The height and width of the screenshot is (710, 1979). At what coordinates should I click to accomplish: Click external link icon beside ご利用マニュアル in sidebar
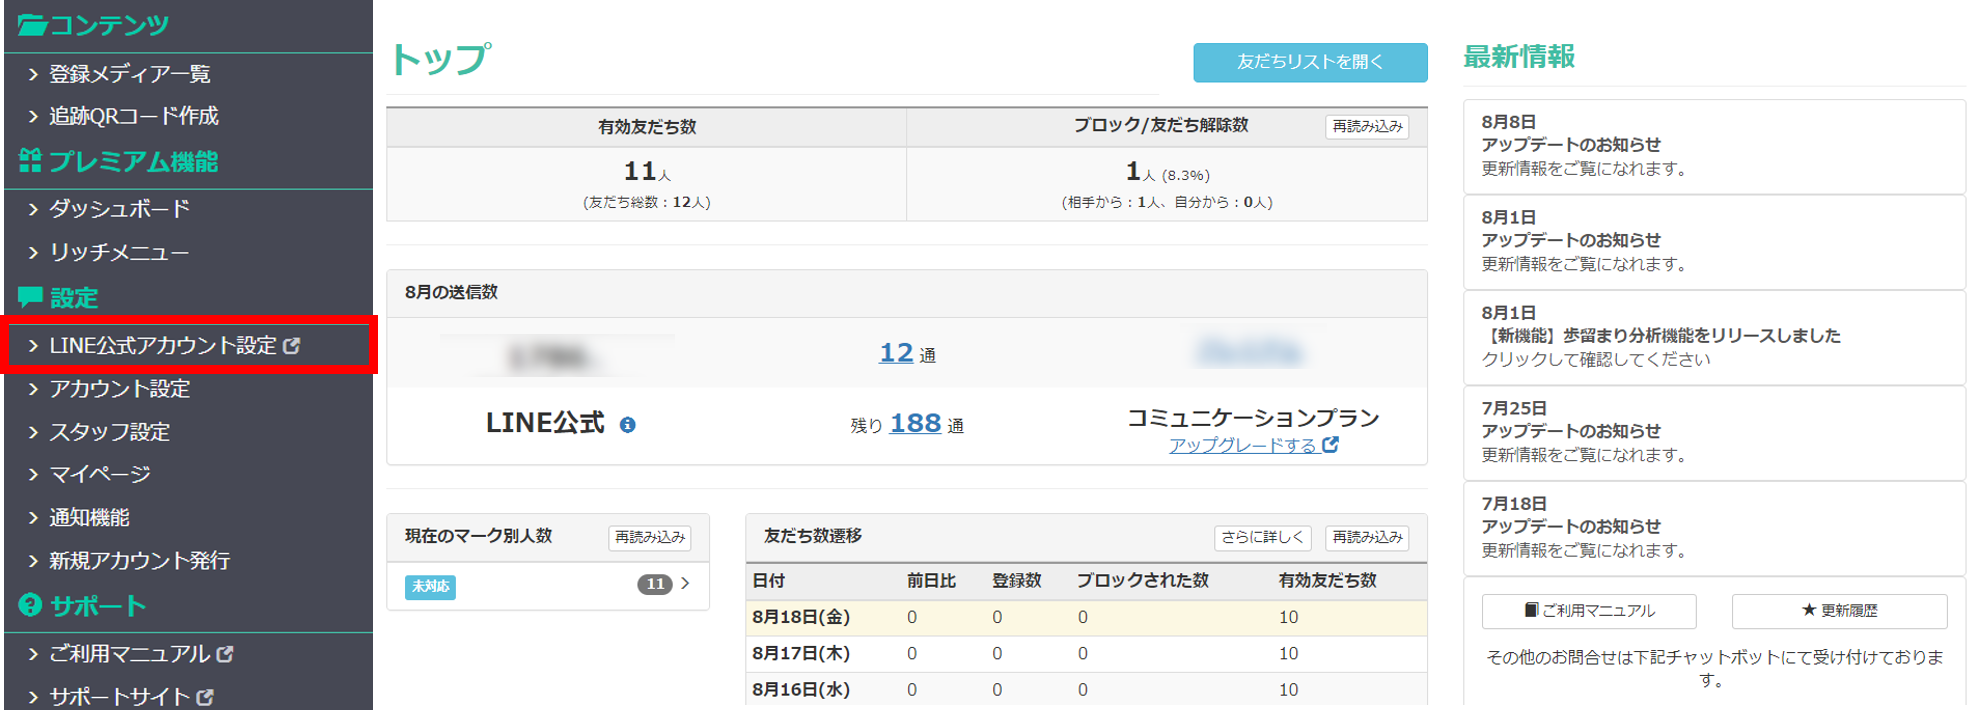[225, 654]
